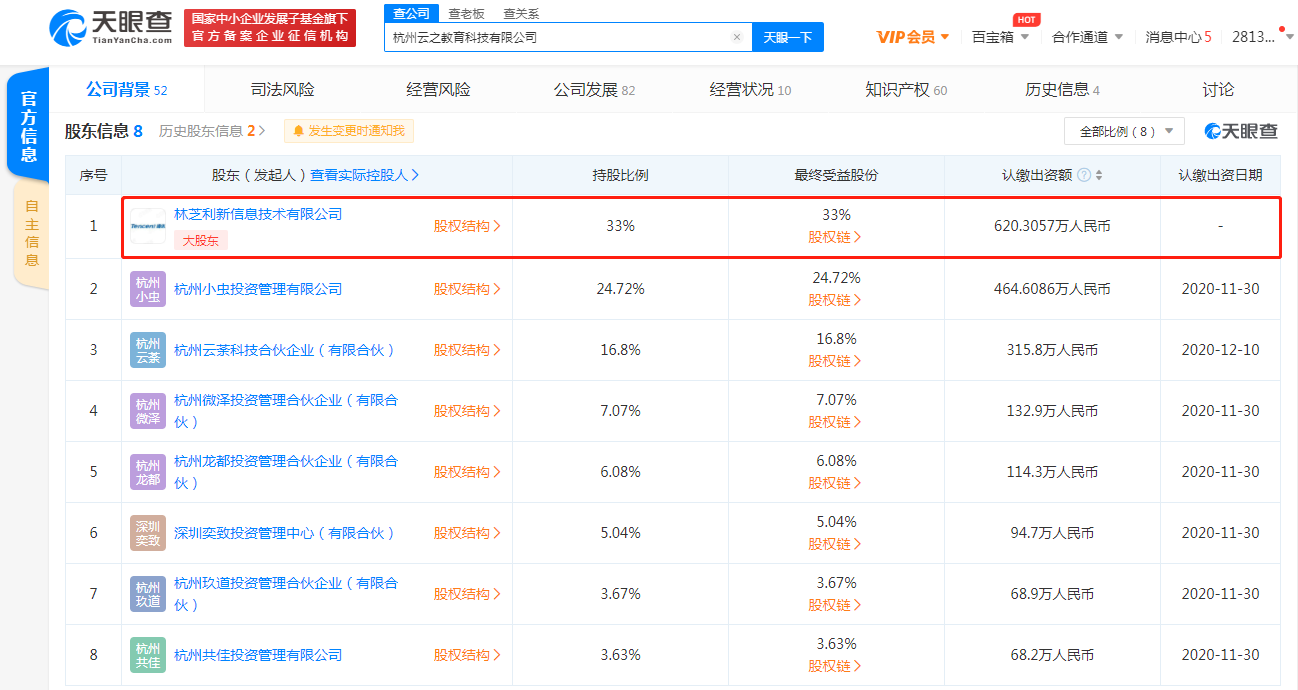
Task: Open the 讨论 tab
Action: click(x=1218, y=90)
